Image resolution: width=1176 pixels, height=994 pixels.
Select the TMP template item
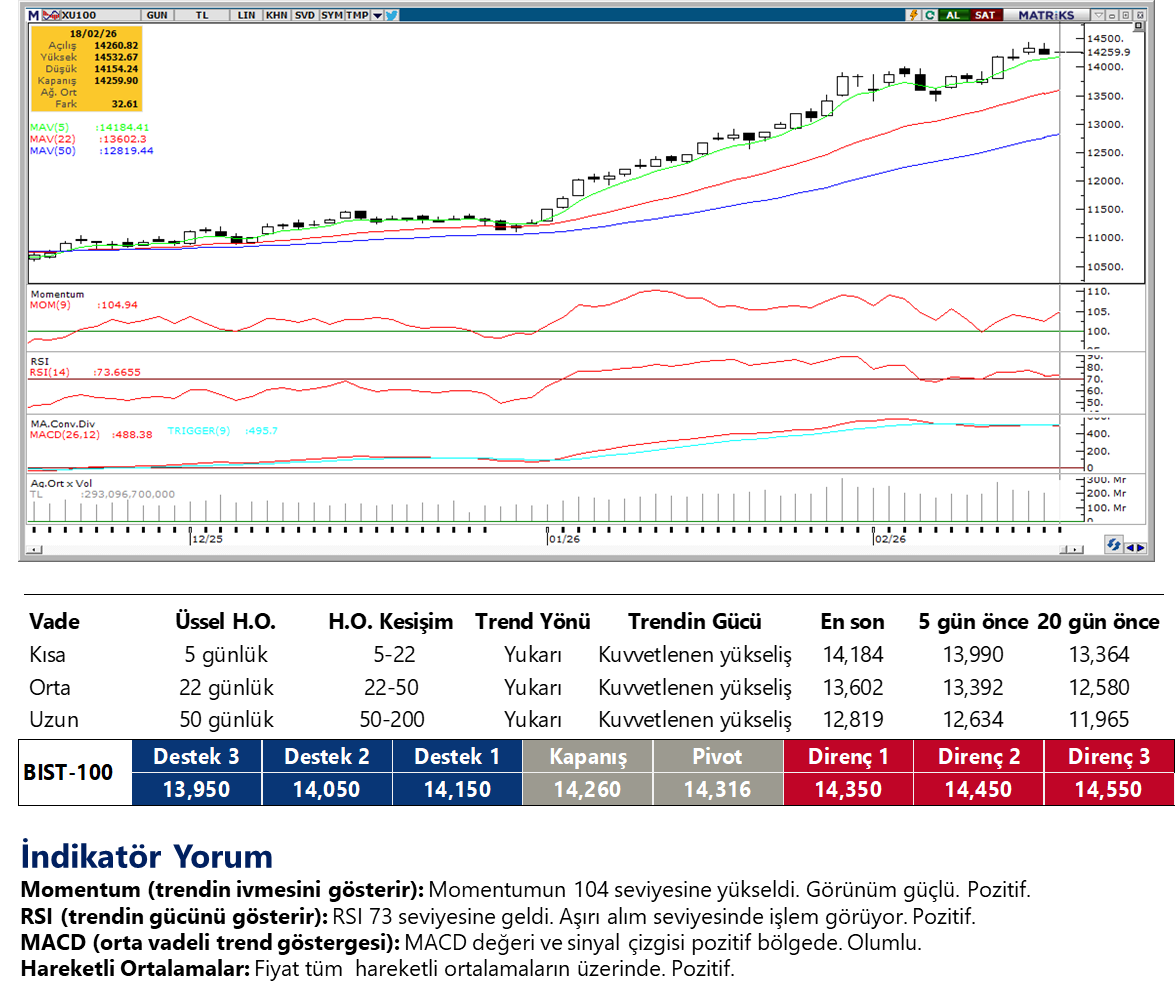click(357, 15)
